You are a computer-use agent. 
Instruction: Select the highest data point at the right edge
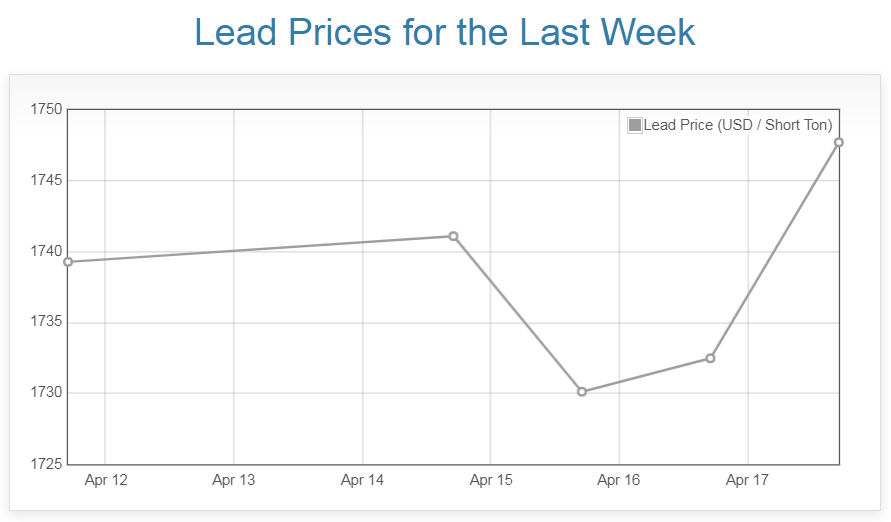tap(839, 142)
